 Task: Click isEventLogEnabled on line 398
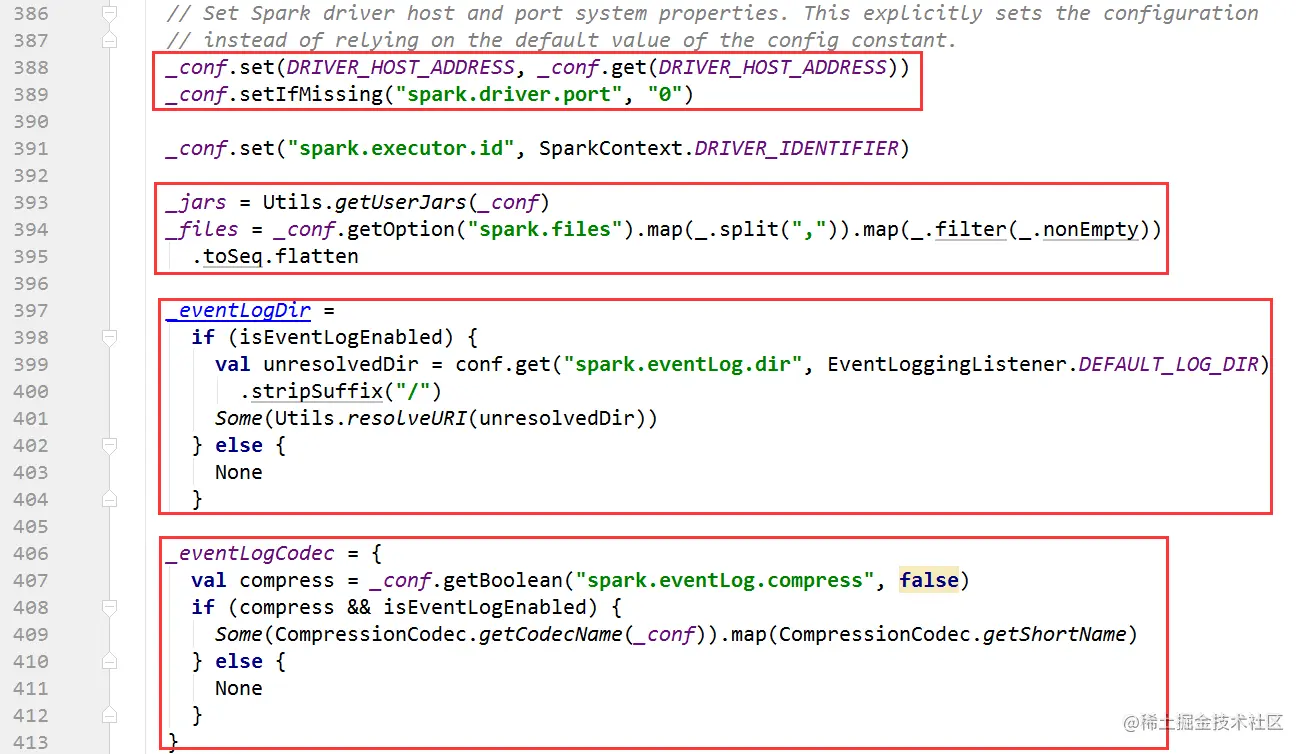coord(342,338)
